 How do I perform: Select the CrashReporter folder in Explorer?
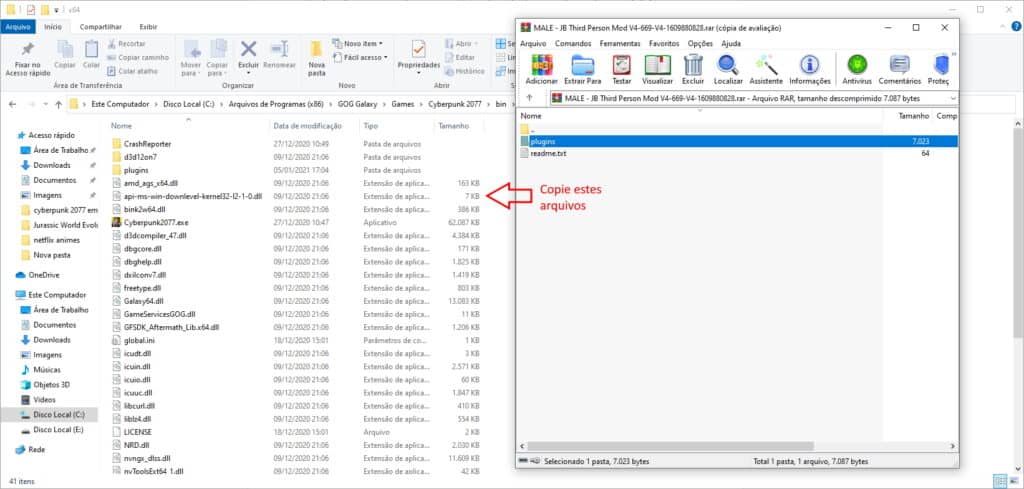pos(147,144)
